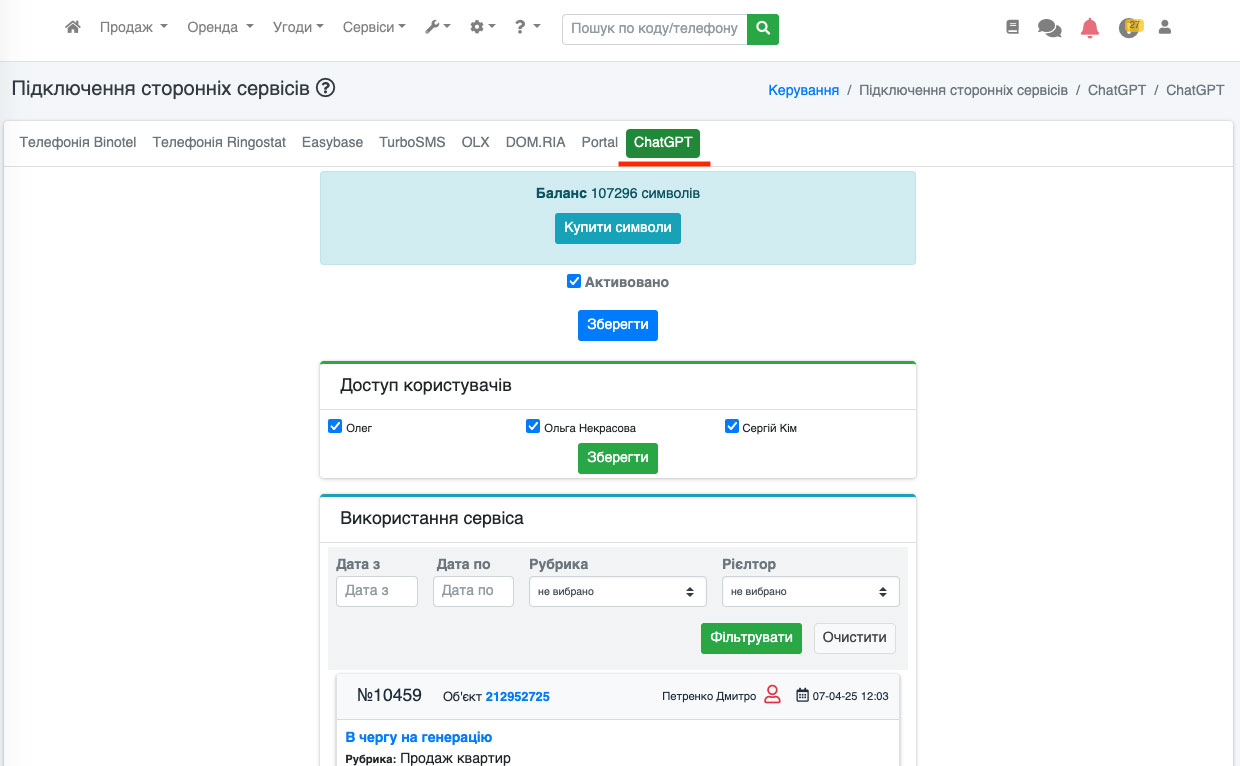
Task: Click the green search magnifier button
Action: pyautogui.click(x=763, y=29)
